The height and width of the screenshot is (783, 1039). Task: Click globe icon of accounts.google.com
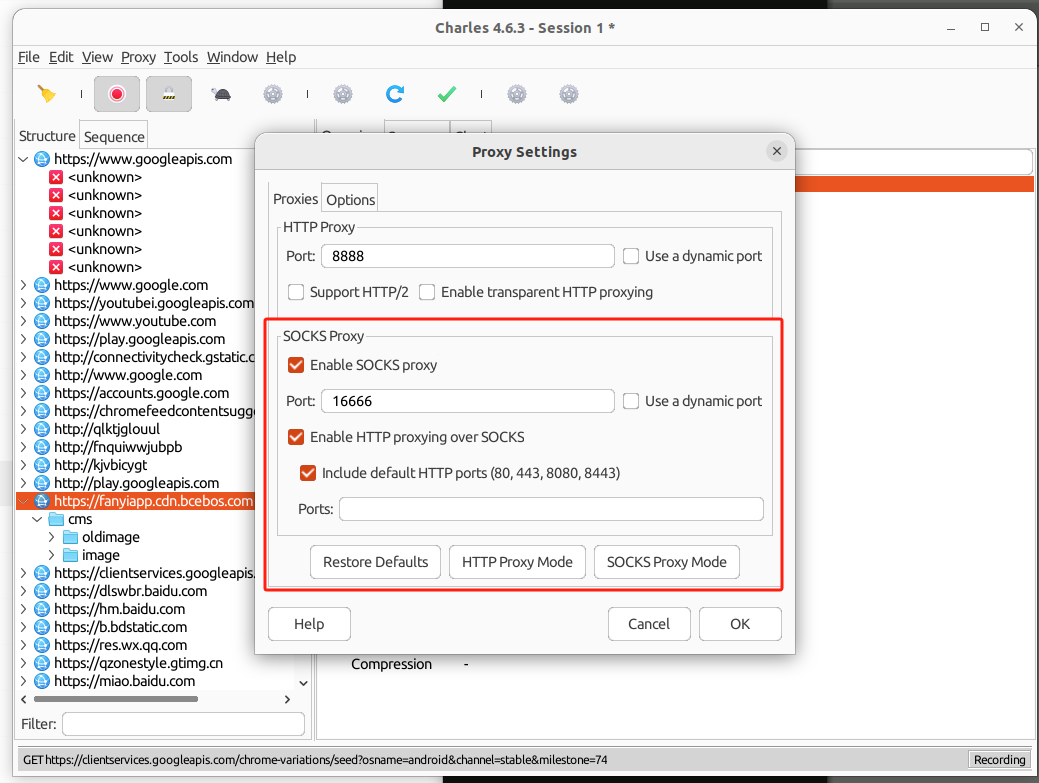point(42,393)
